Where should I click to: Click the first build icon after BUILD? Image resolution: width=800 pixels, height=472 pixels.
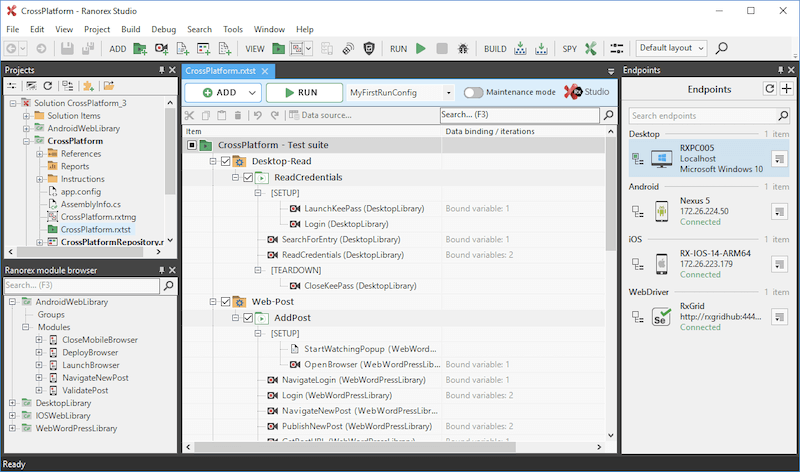pos(520,48)
